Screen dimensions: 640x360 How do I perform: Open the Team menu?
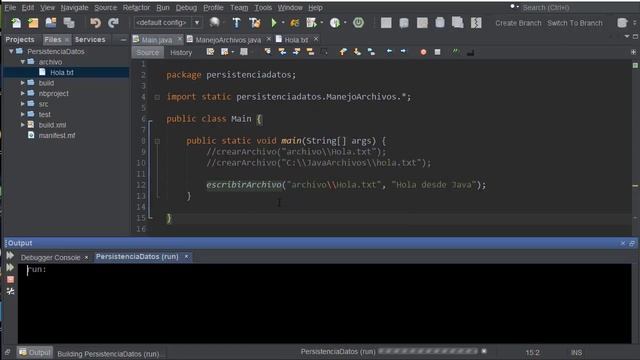[239, 7]
